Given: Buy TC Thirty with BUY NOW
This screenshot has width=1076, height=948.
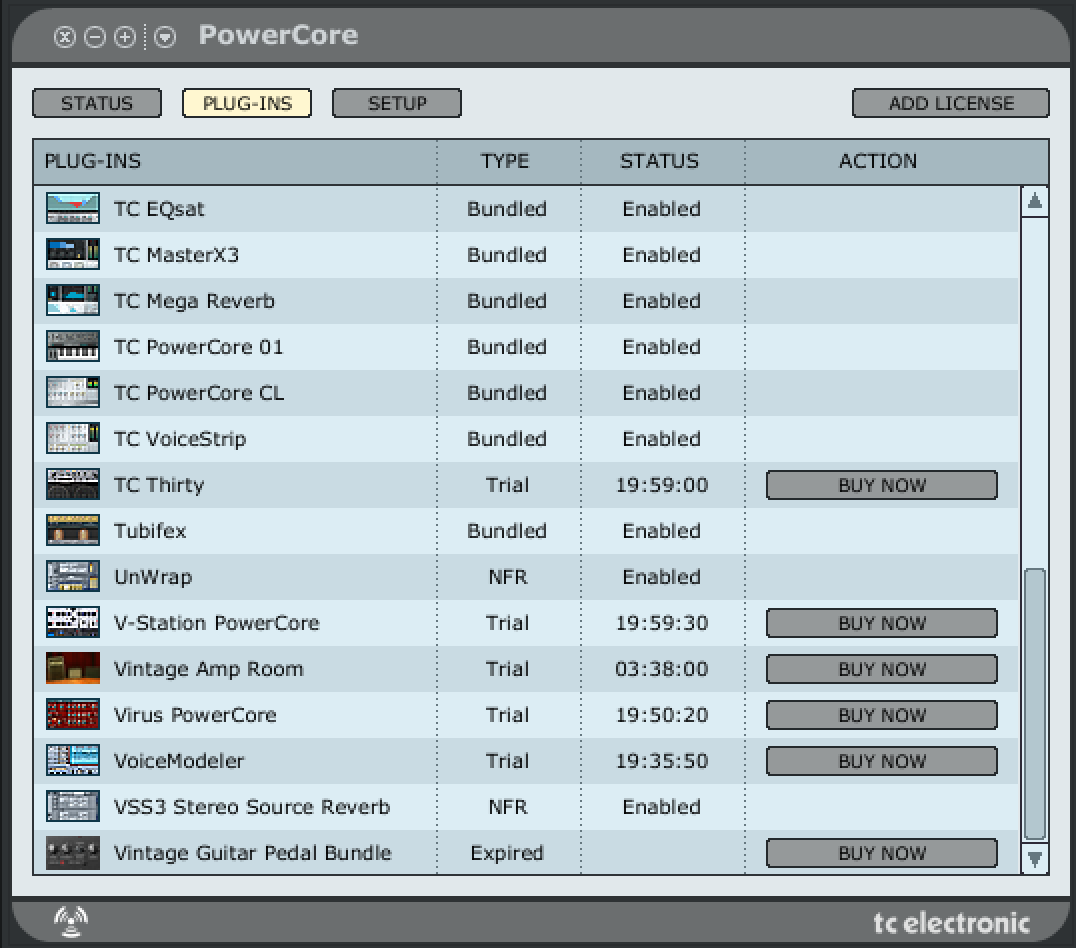Looking at the screenshot, I should [x=882, y=485].
